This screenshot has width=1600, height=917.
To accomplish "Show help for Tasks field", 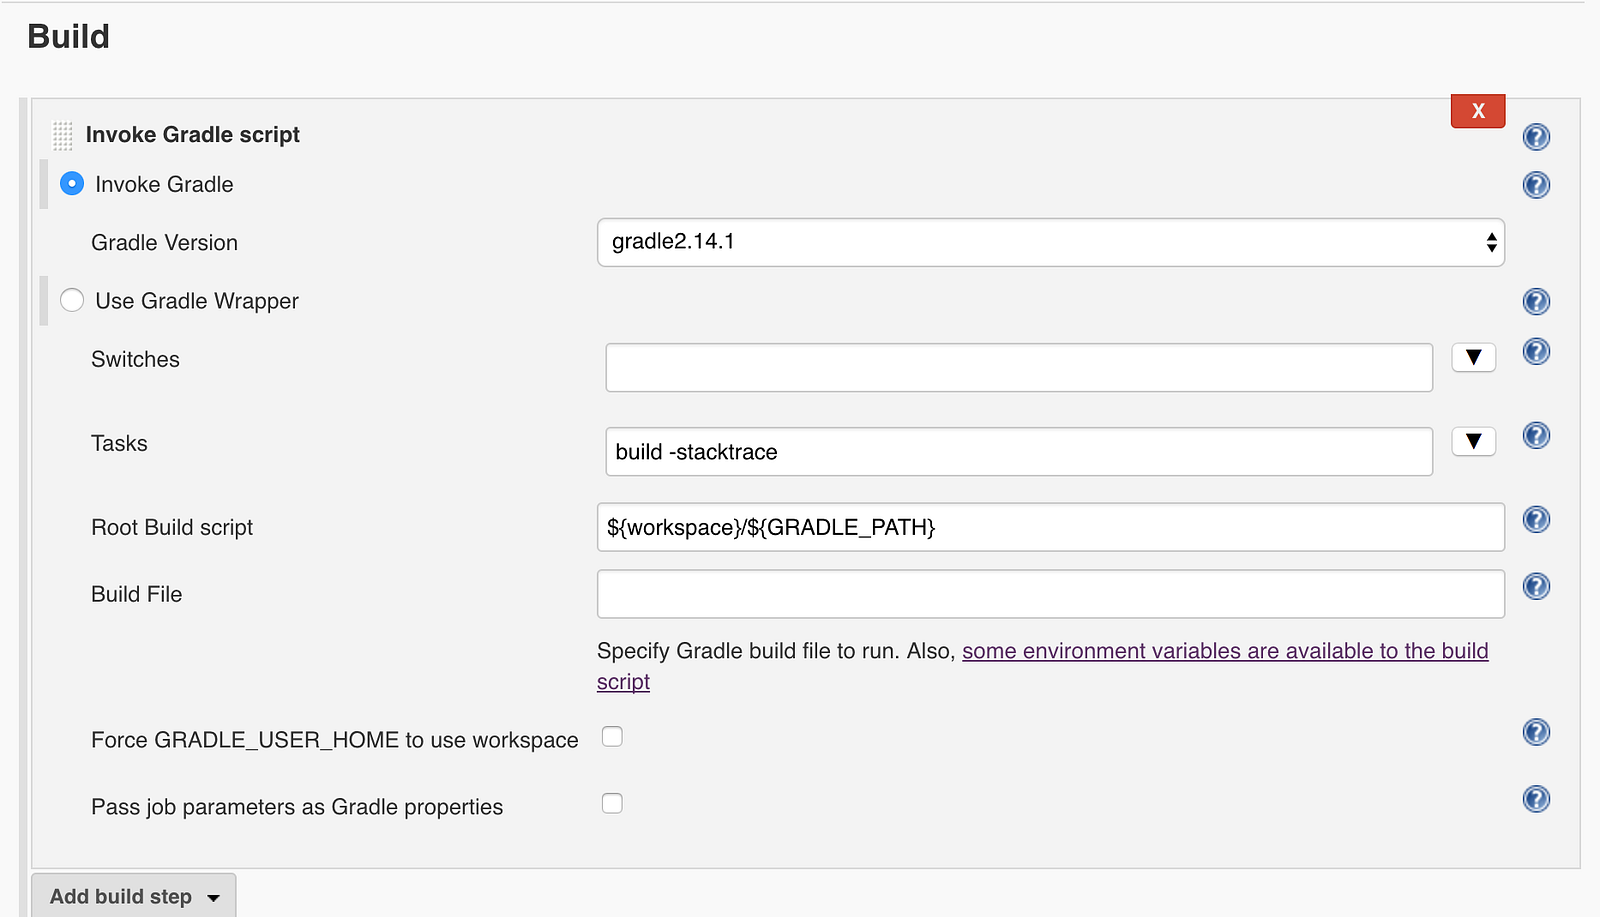I will (1536, 435).
